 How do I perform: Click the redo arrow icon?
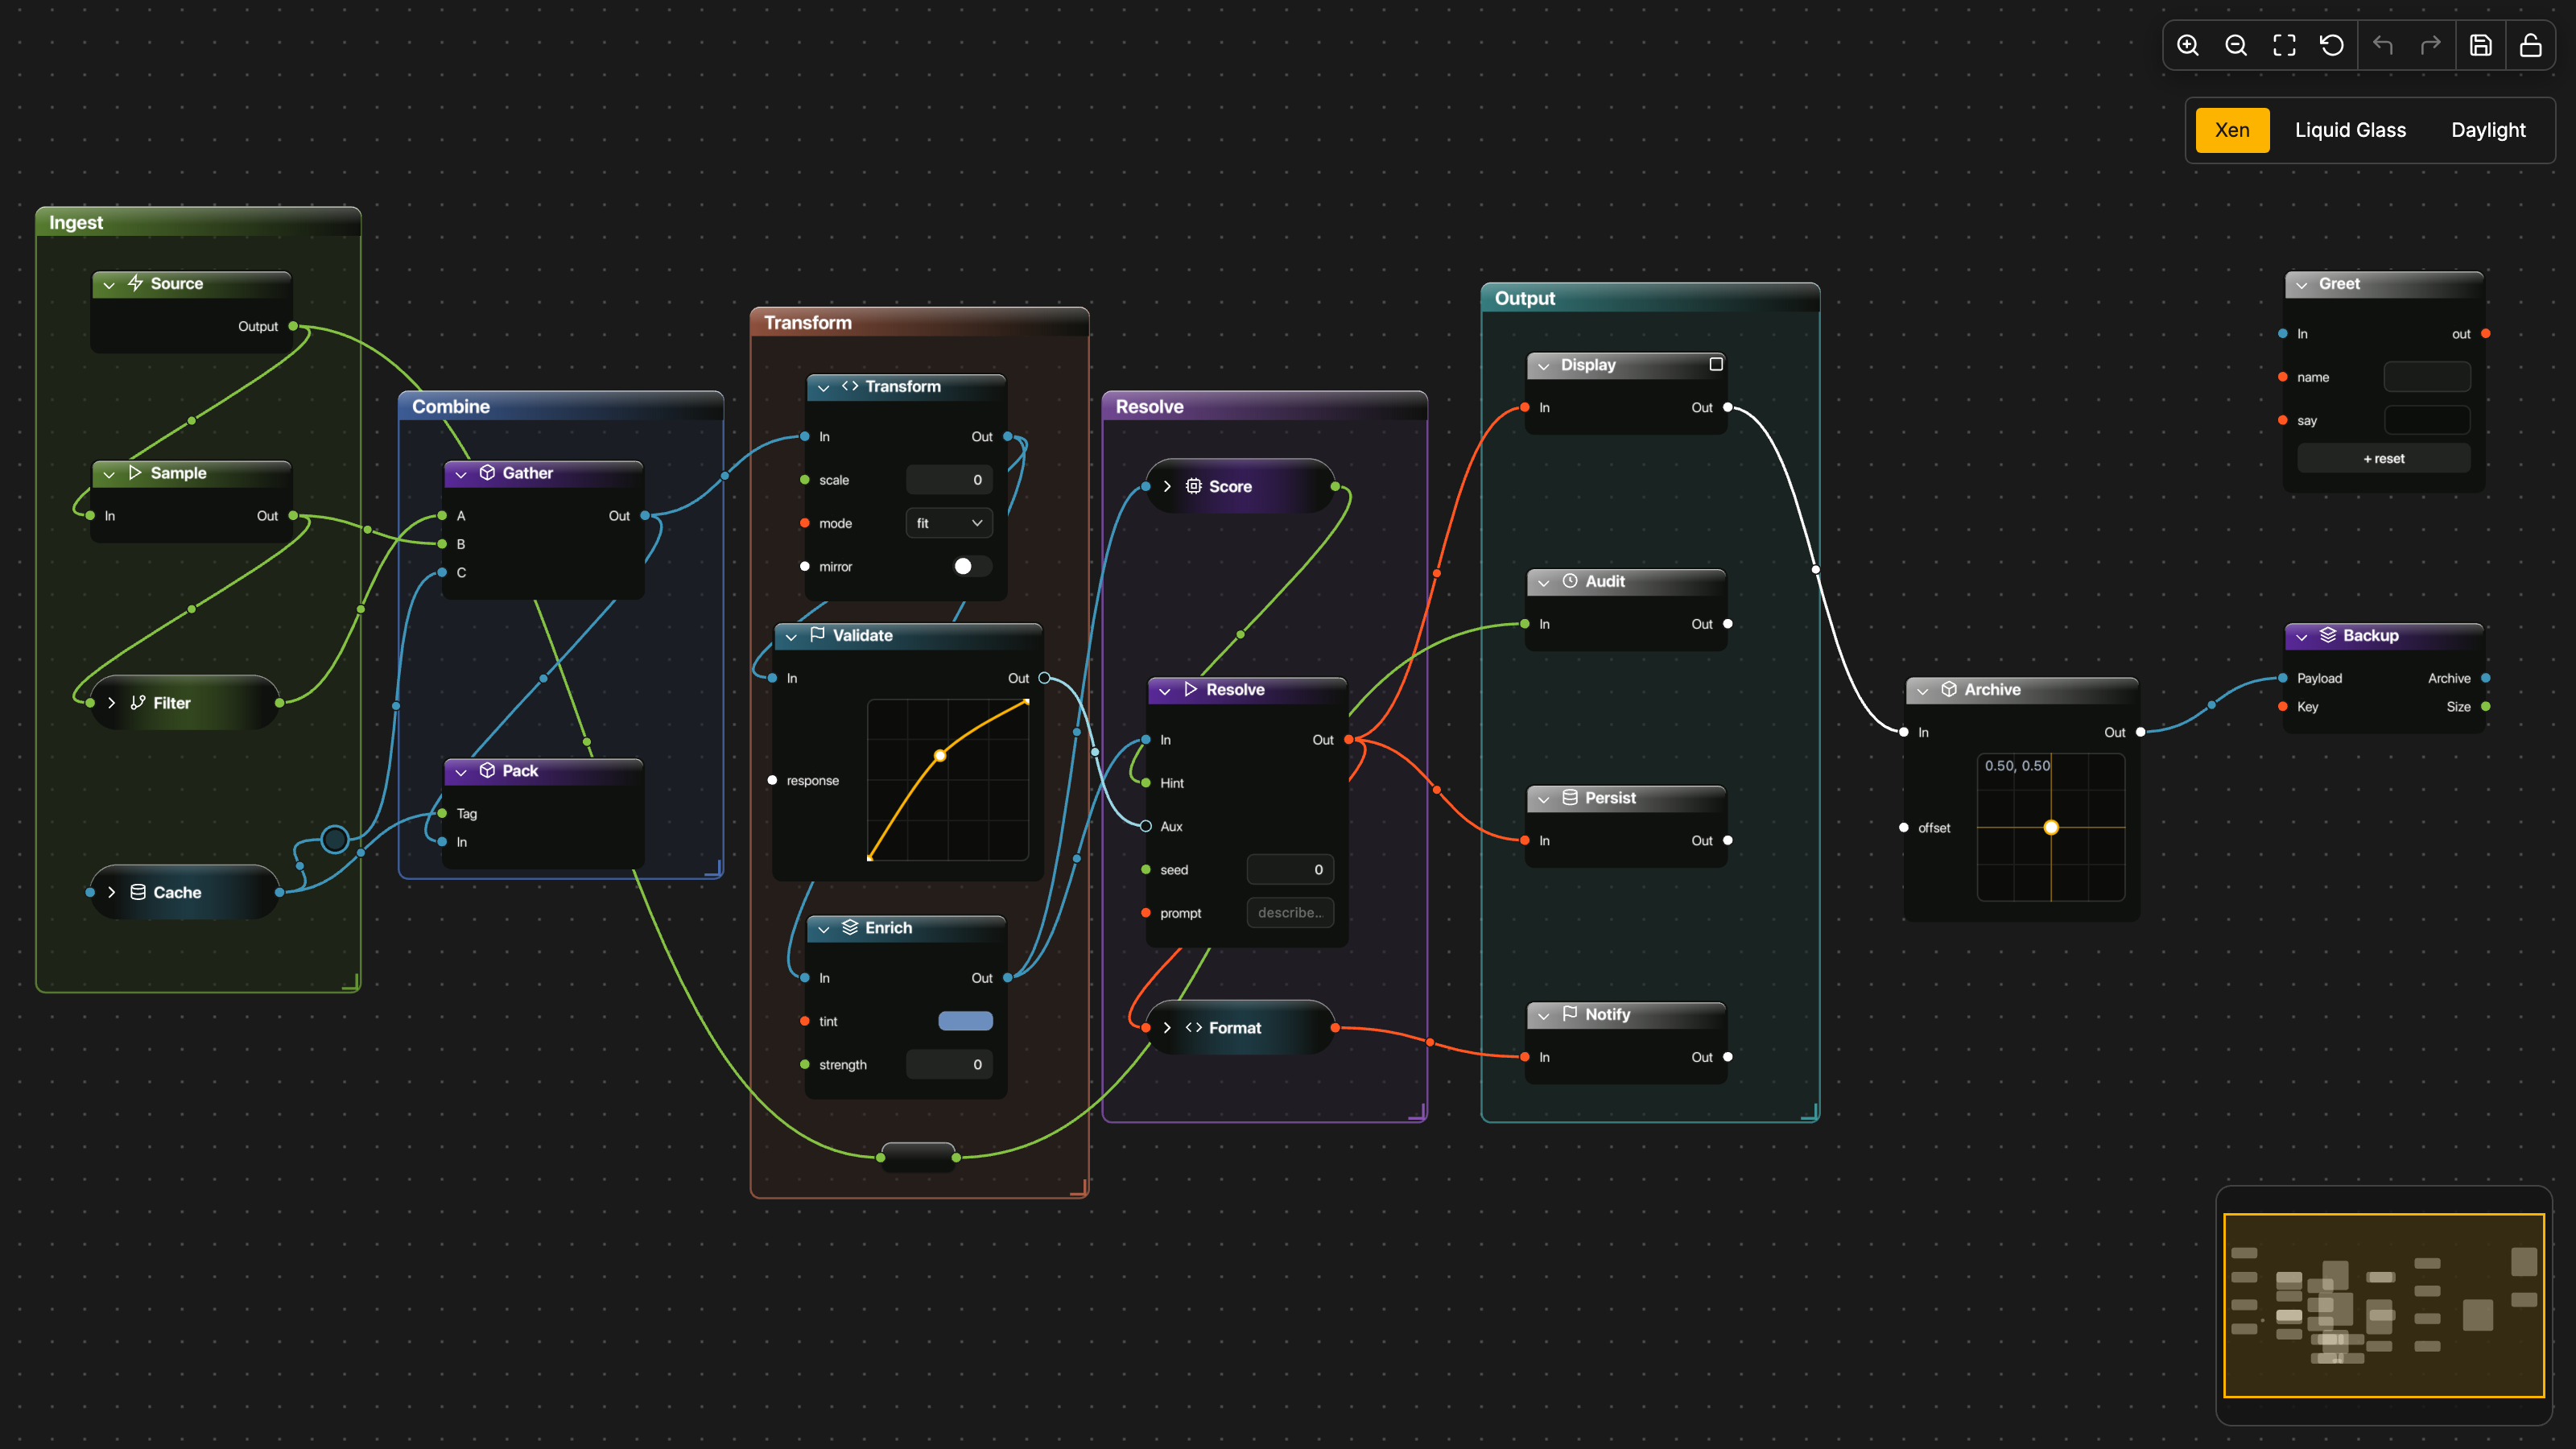click(2431, 45)
